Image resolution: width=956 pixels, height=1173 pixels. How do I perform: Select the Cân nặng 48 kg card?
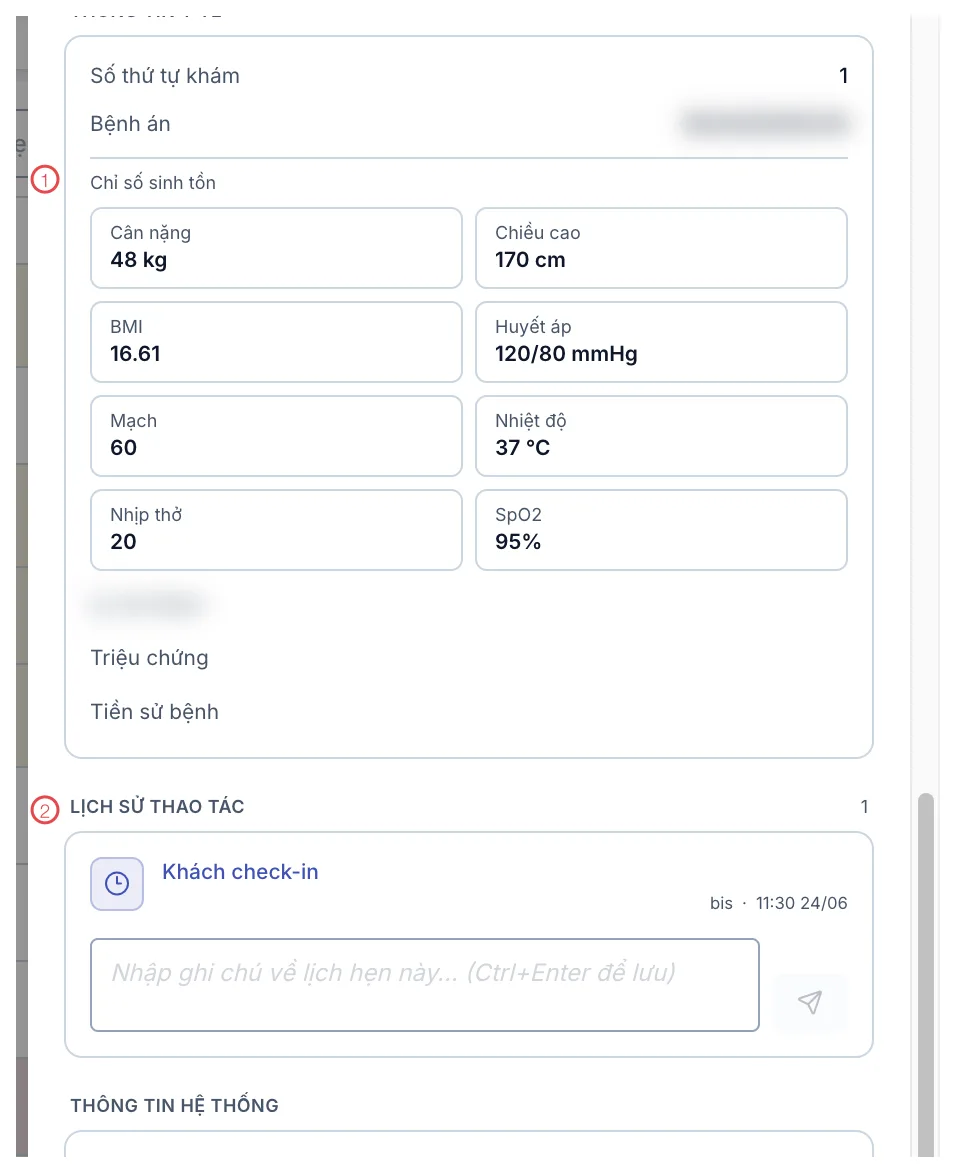coord(276,248)
